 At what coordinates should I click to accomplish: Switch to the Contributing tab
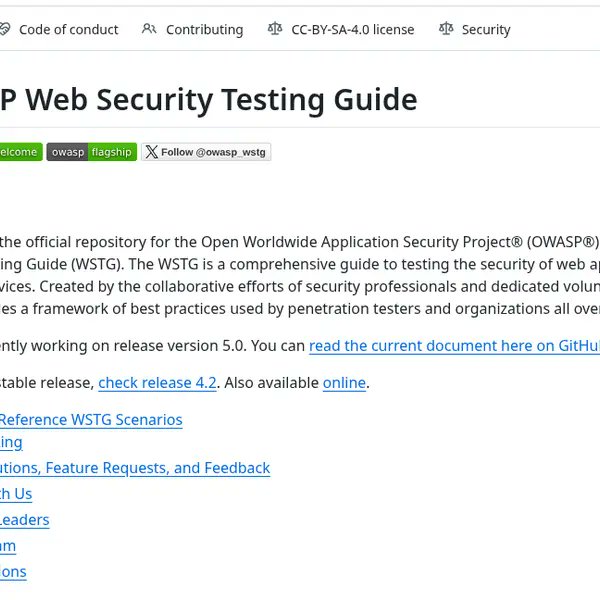(x=192, y=29)
